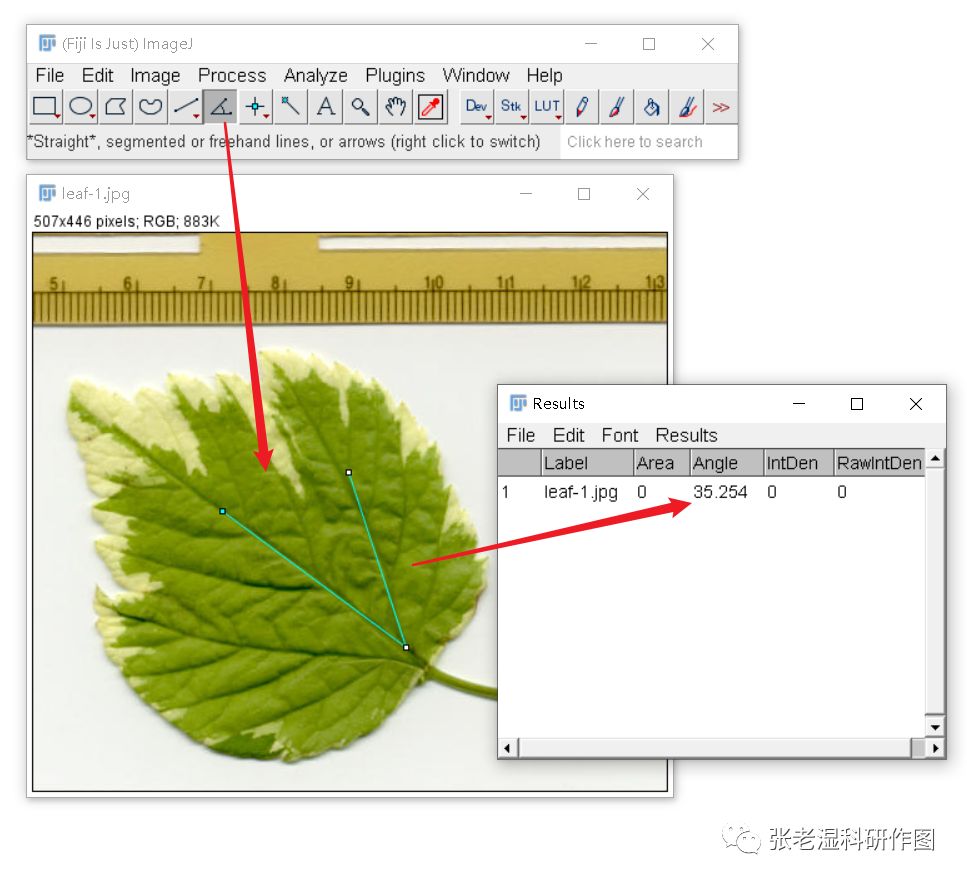Select the Pencil tool

(x=582, y=107)
